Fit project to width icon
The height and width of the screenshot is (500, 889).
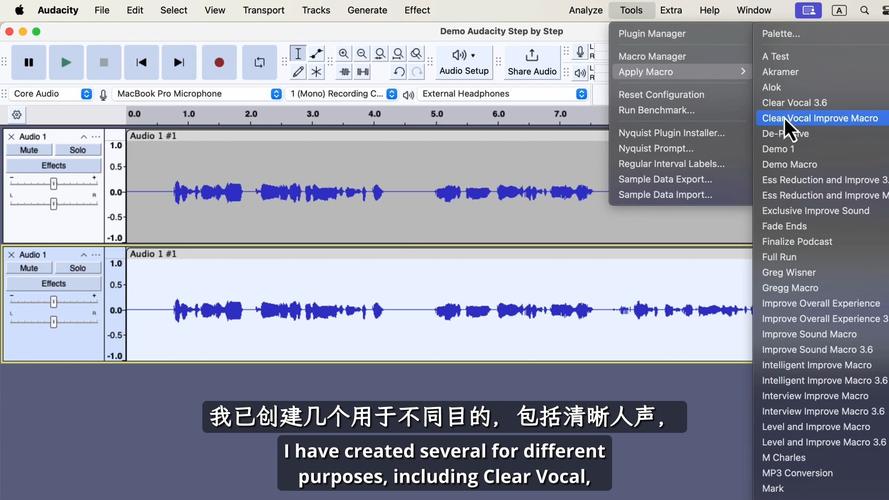coord(398,54)
